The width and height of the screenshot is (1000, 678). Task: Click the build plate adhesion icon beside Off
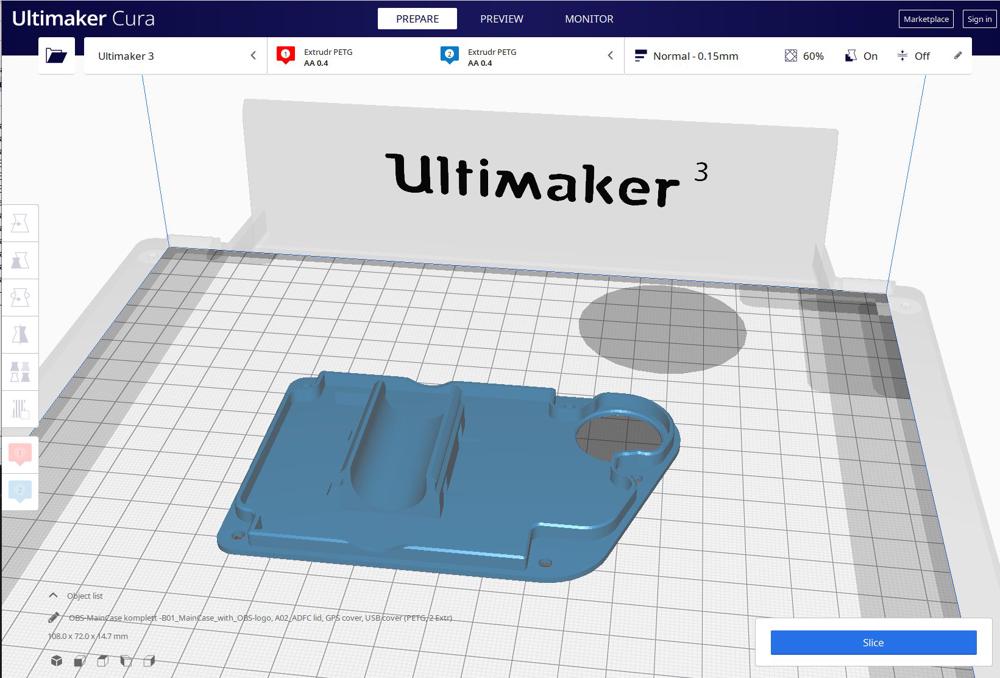(x=902, y=56)
